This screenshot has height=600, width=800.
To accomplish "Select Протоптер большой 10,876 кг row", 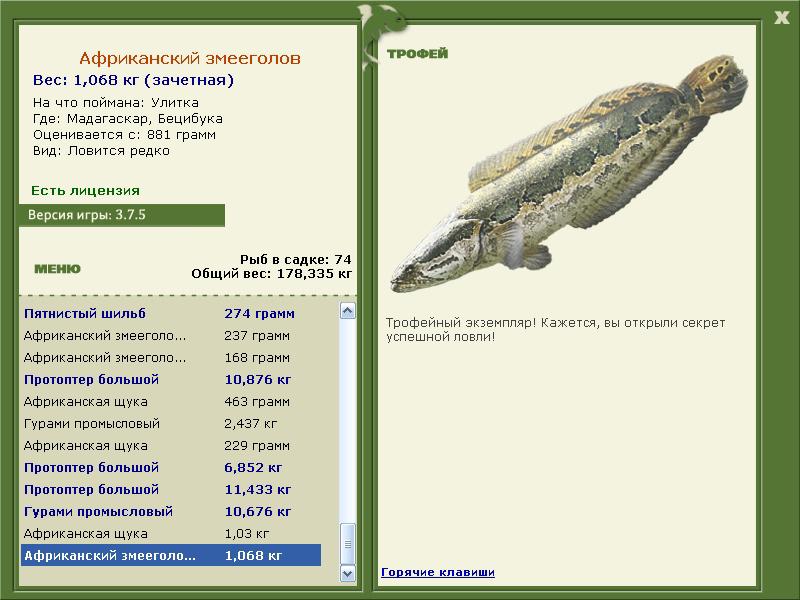I will pos(171,379).
